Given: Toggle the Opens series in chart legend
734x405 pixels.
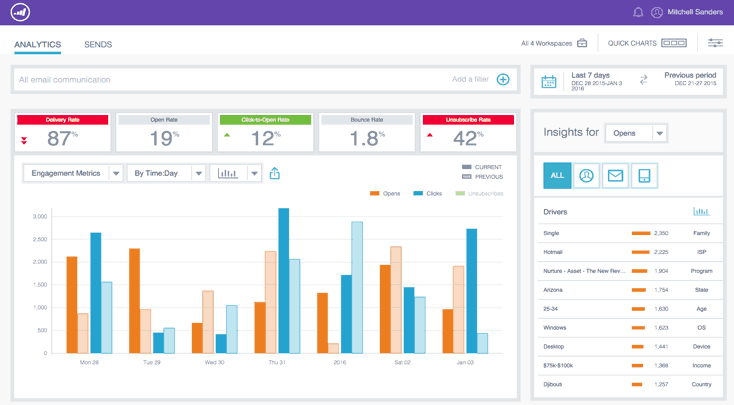Looking at the screenshot, I should click(385, 194).
